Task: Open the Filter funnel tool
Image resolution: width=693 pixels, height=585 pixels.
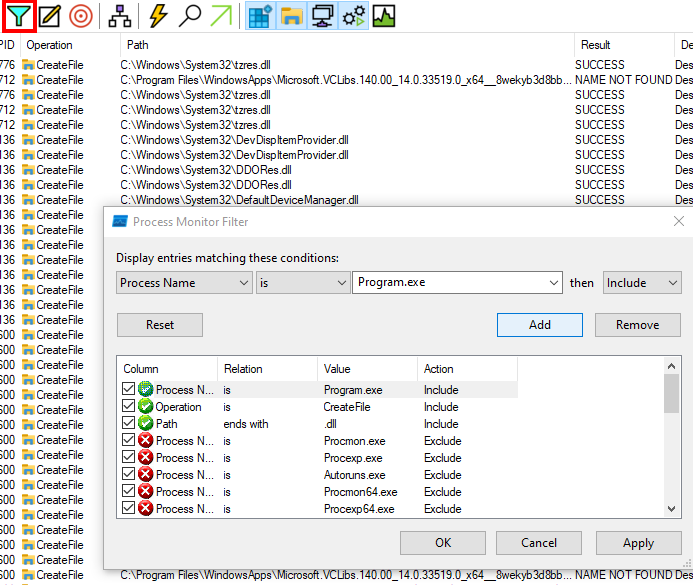Action: coord(19,16)
